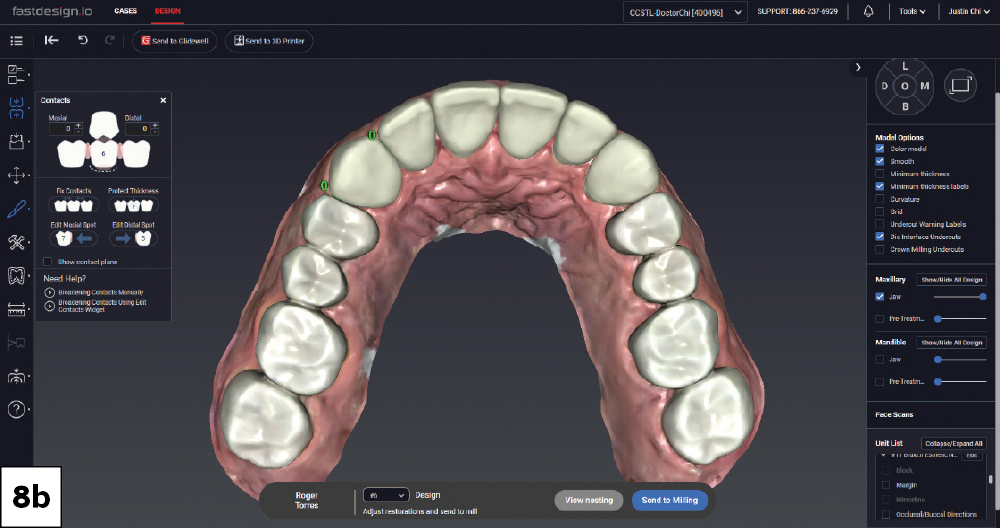
Task: Open the list menu icon in the toolbar
Action: point(17,41)
